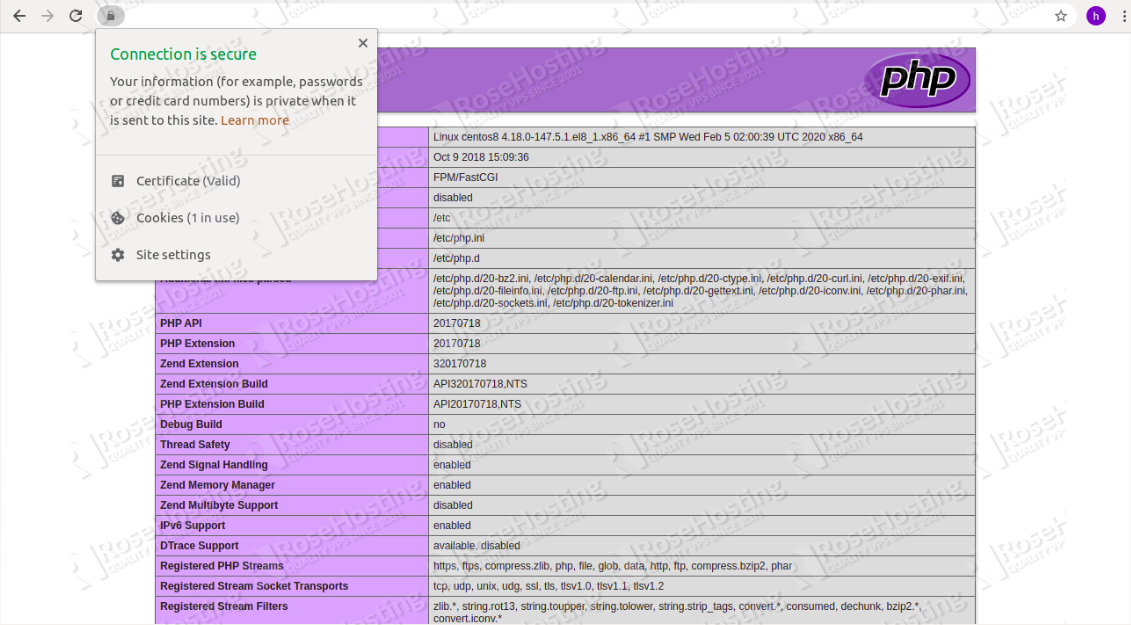Viewport: 1131px width, 625px height.
Task: Click the 'PHP API' row label
Action: click(181, 323)
